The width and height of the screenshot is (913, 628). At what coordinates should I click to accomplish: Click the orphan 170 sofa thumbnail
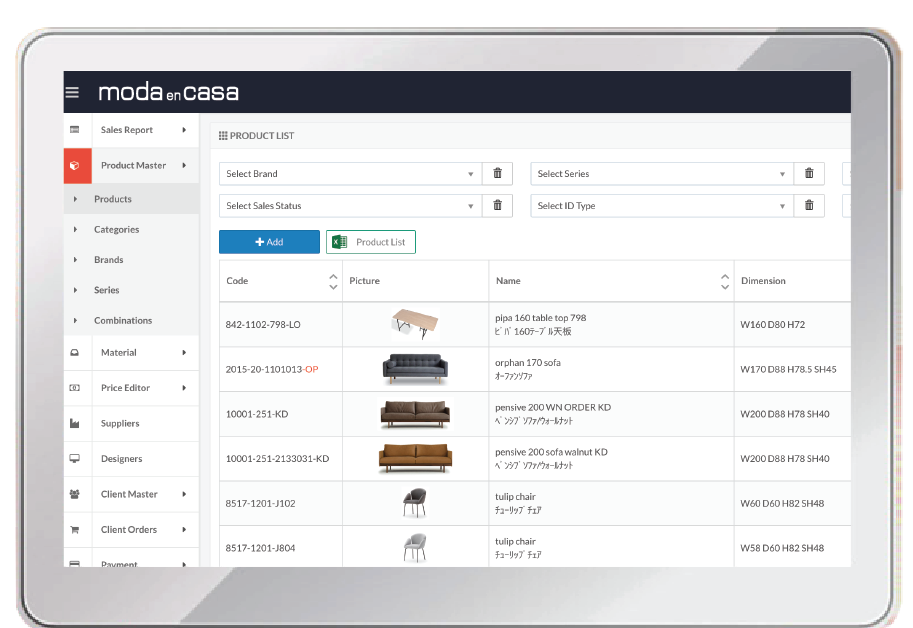(415, 369)
